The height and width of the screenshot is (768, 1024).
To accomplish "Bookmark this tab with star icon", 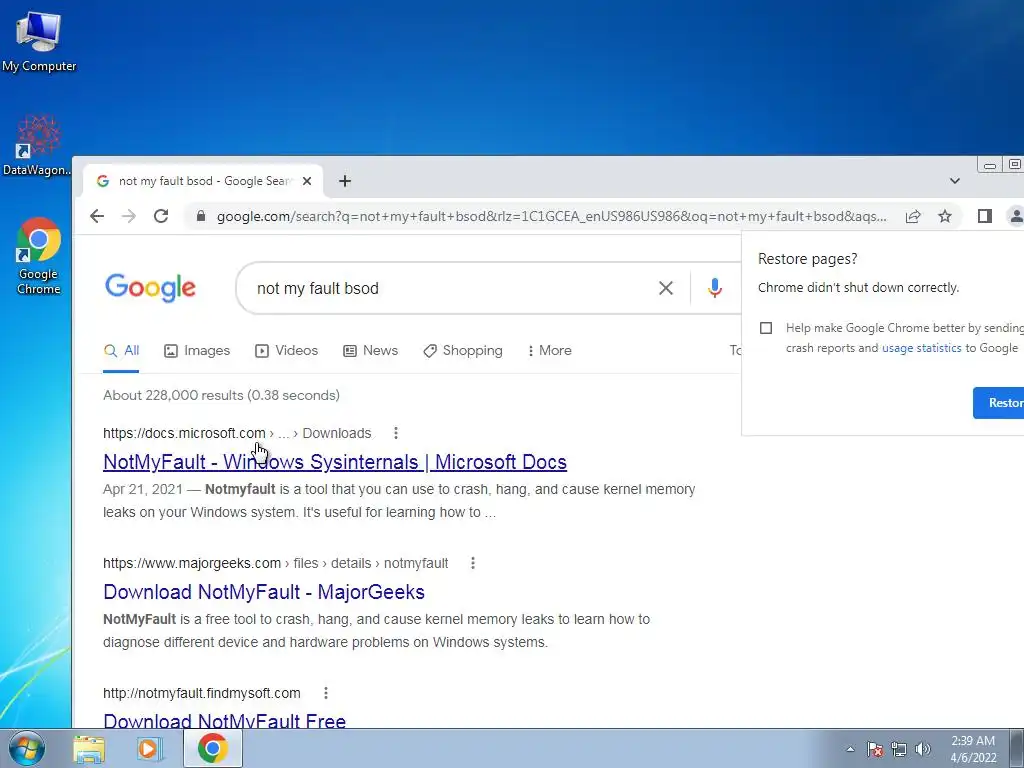I will (944, 216).
